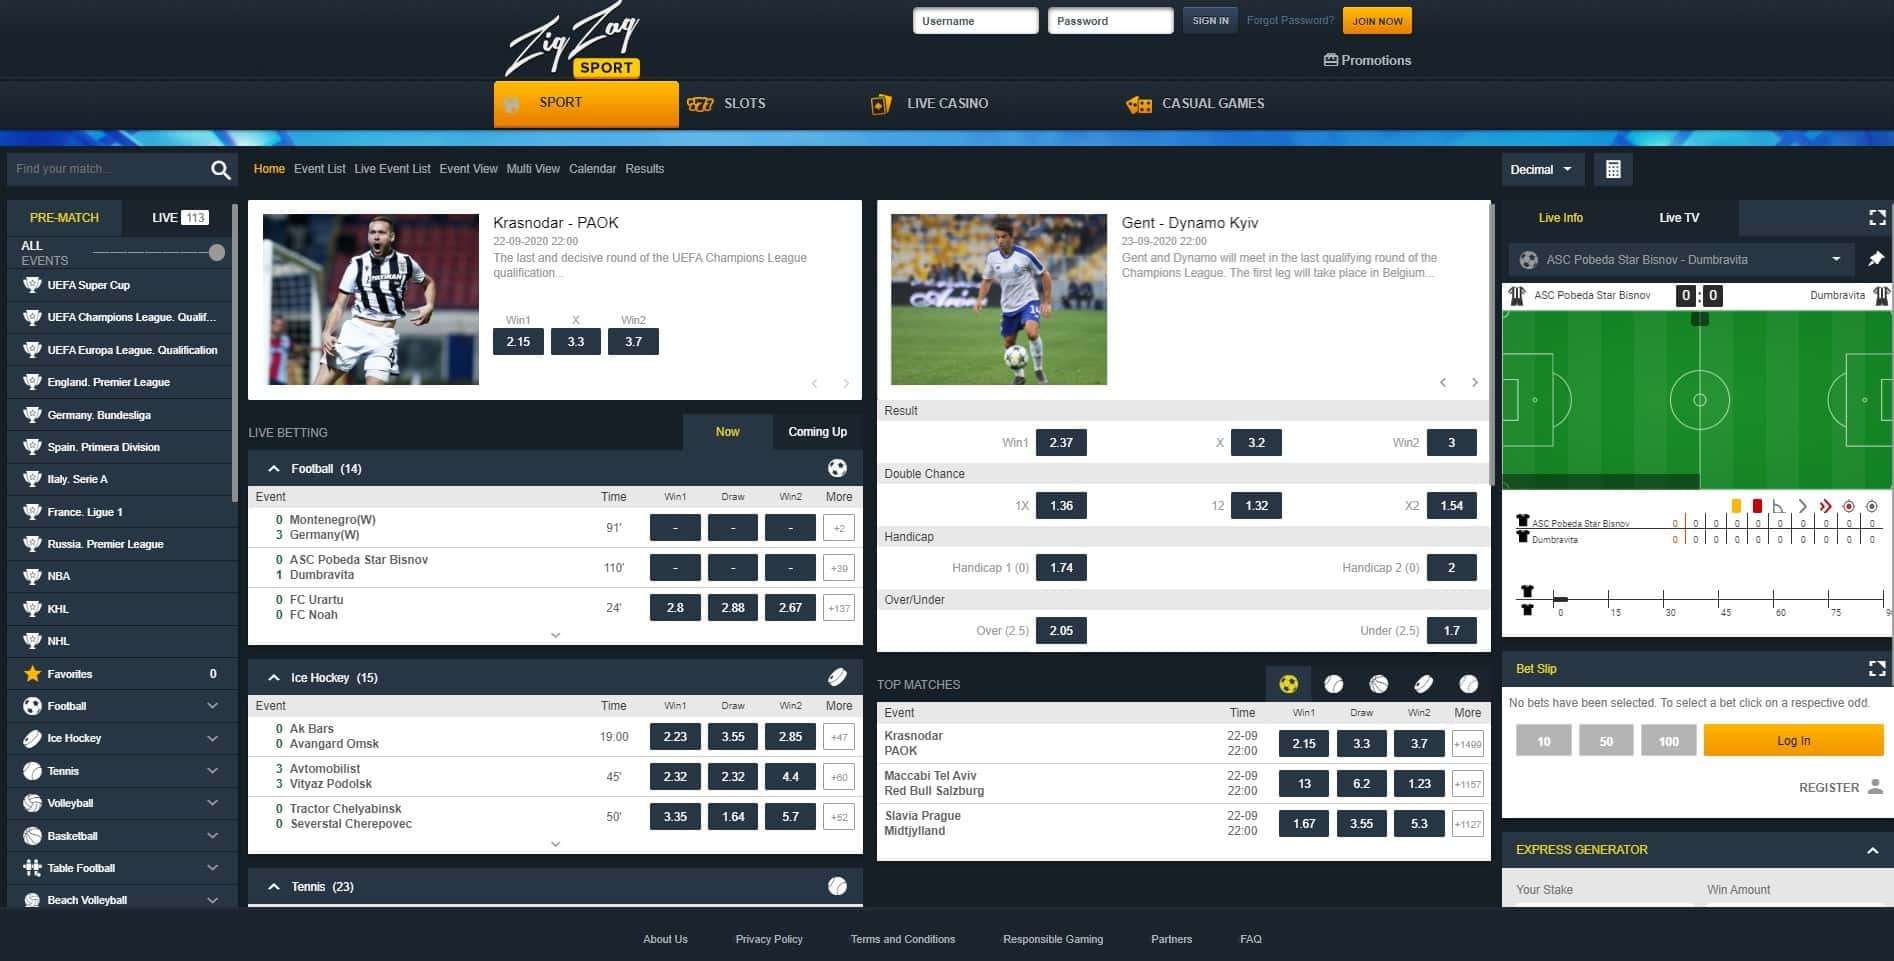Open the Live Event List menu item
This screenshot has width=1894, height=961.
tap(392, 169)
